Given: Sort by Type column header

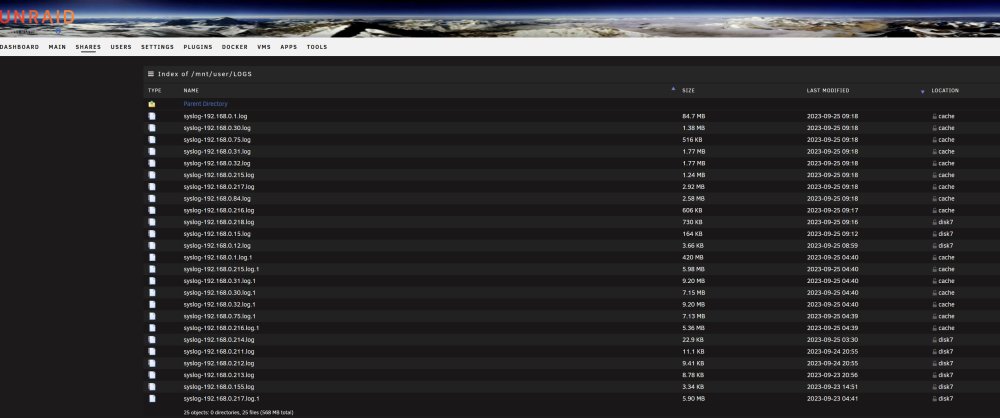Looking at the screenshot, I should click(x=155, y=91).
